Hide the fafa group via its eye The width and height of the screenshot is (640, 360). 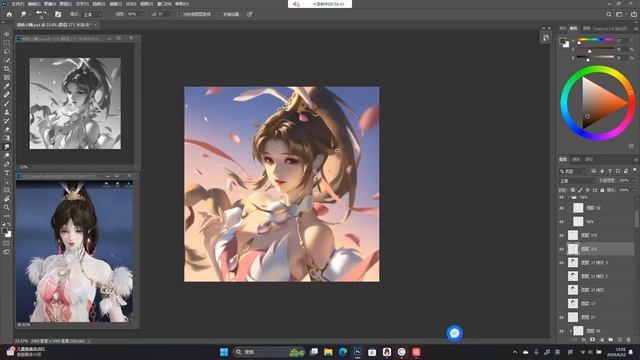pos(562,197)
